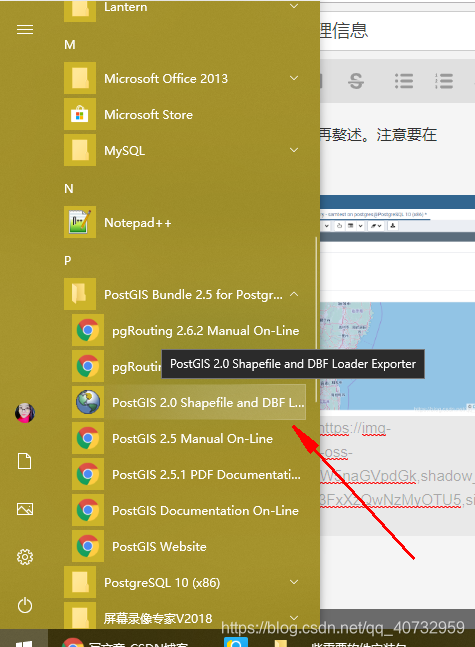
Task: Open PostGIS 2.5 Manual On-Line
Action: coord(189,438)
